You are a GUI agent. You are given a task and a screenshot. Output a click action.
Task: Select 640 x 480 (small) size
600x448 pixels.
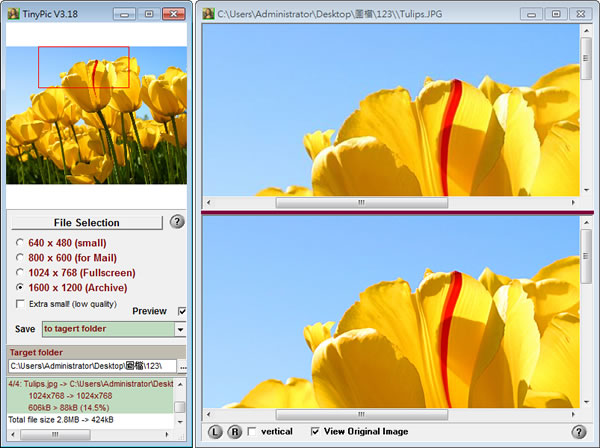coord(21,243)
